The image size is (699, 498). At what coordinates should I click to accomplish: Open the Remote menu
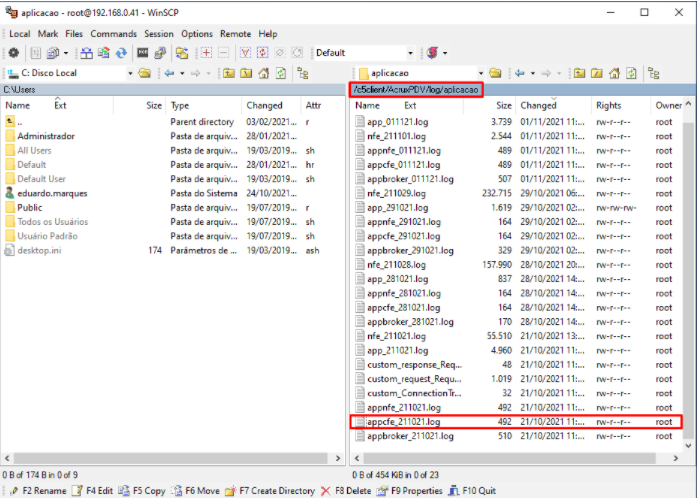[x=235, y=34]
